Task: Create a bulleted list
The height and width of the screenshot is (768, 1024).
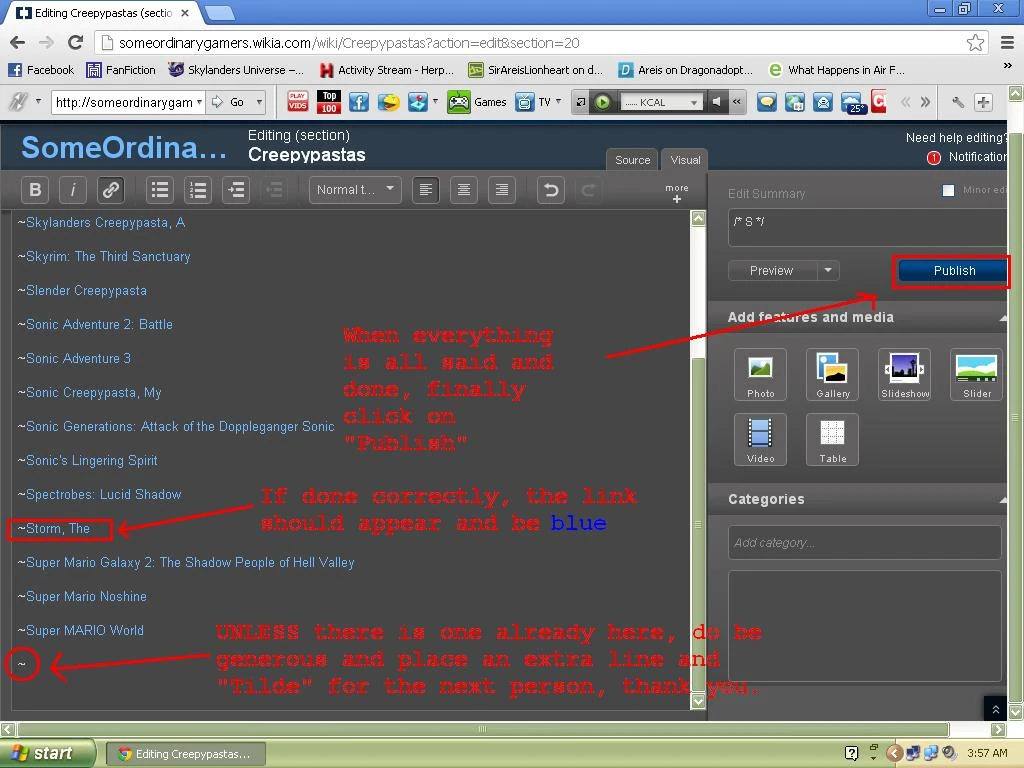Action: [x=160, y=190]
